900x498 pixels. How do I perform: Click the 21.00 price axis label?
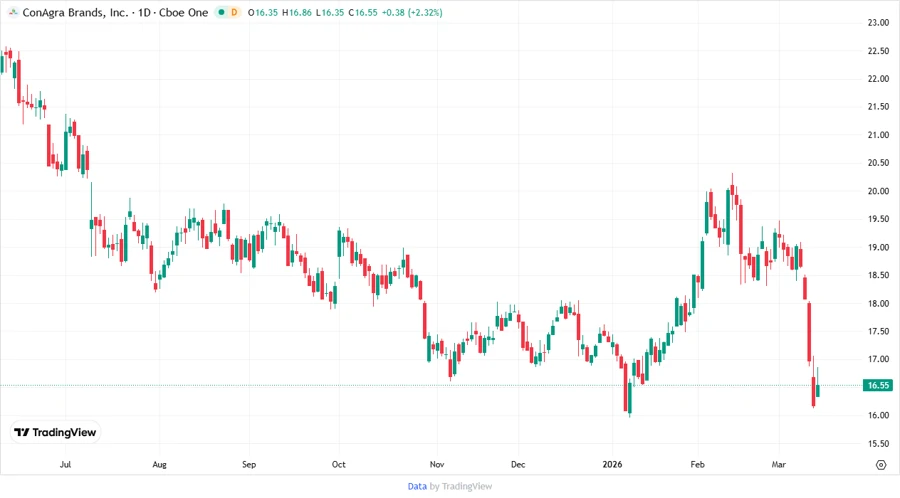click(x=878, y=135)
